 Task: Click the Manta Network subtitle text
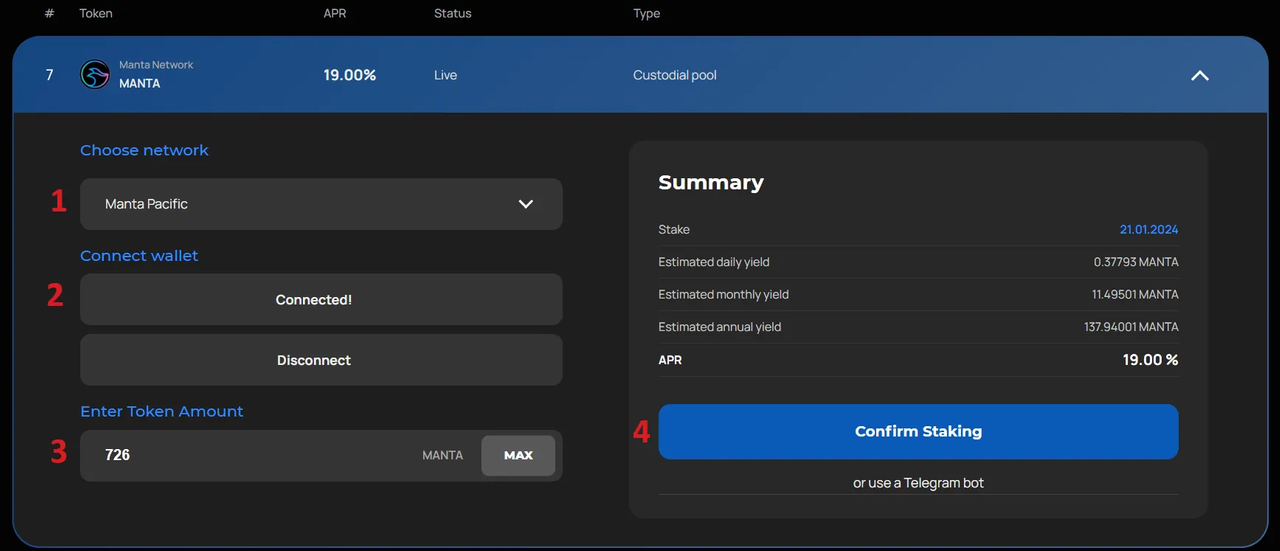tap(156, 65)
